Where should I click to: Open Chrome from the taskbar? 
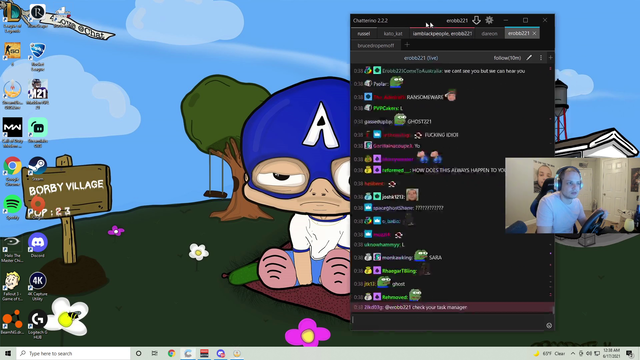[171, 353]
